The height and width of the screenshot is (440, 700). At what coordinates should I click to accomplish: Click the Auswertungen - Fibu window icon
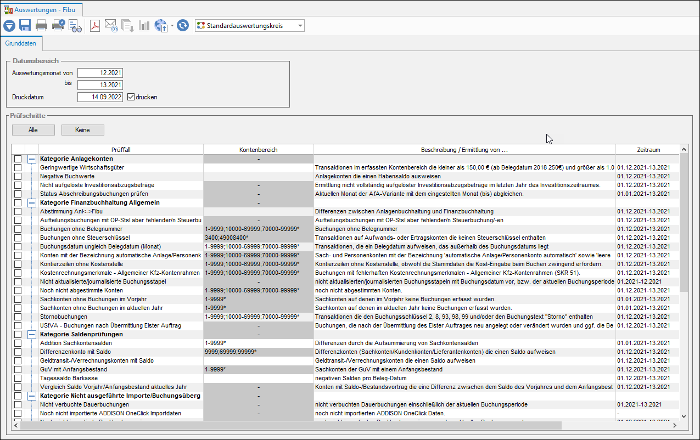click(x=8, y=9)
